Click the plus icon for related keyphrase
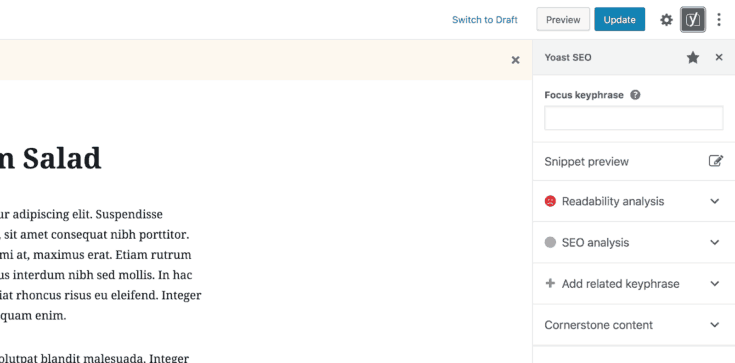Viewport: 735px width, 363px height. (x=550, y=283)
